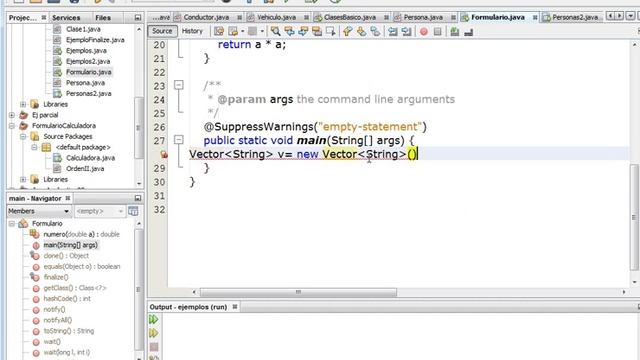
Task: Click Shift Line Right icon
Action: pyautogui.click(x=407, y=31)
